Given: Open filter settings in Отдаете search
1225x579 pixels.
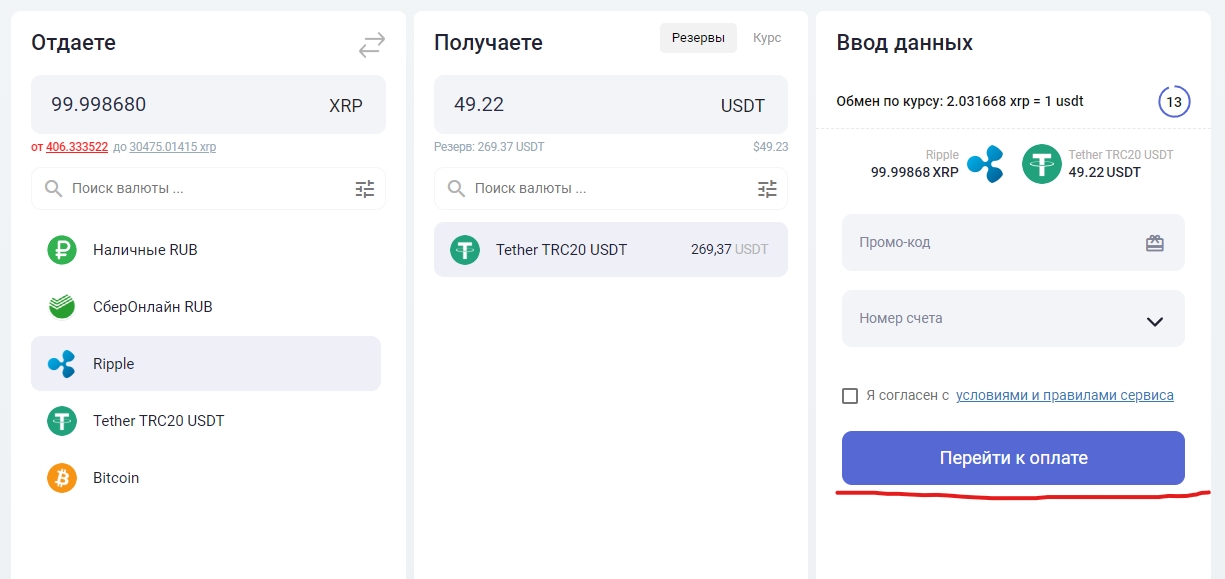Looking at the screenshot, I should point(365,188).
